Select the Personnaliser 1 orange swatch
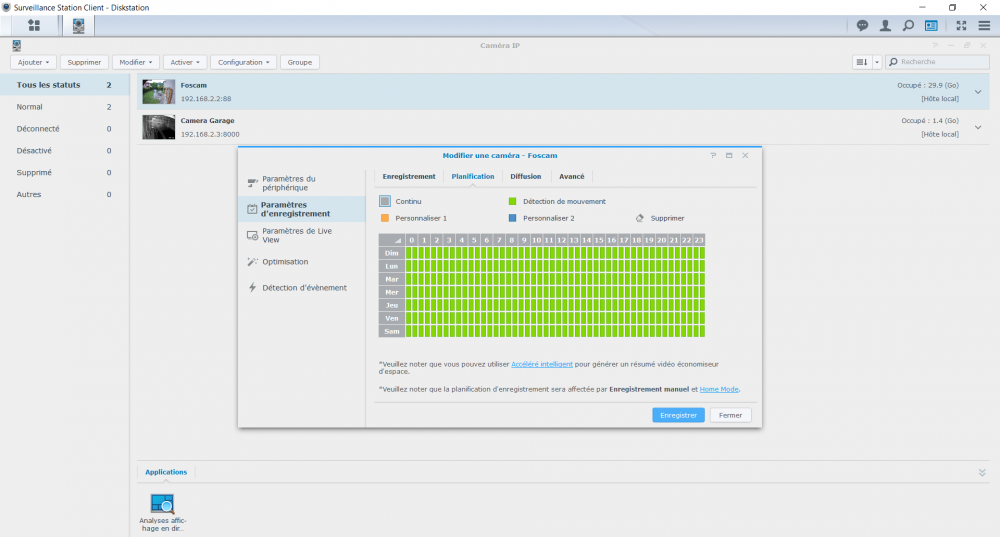This screenshot has height=537, width=1000. [x=385, y=217]
